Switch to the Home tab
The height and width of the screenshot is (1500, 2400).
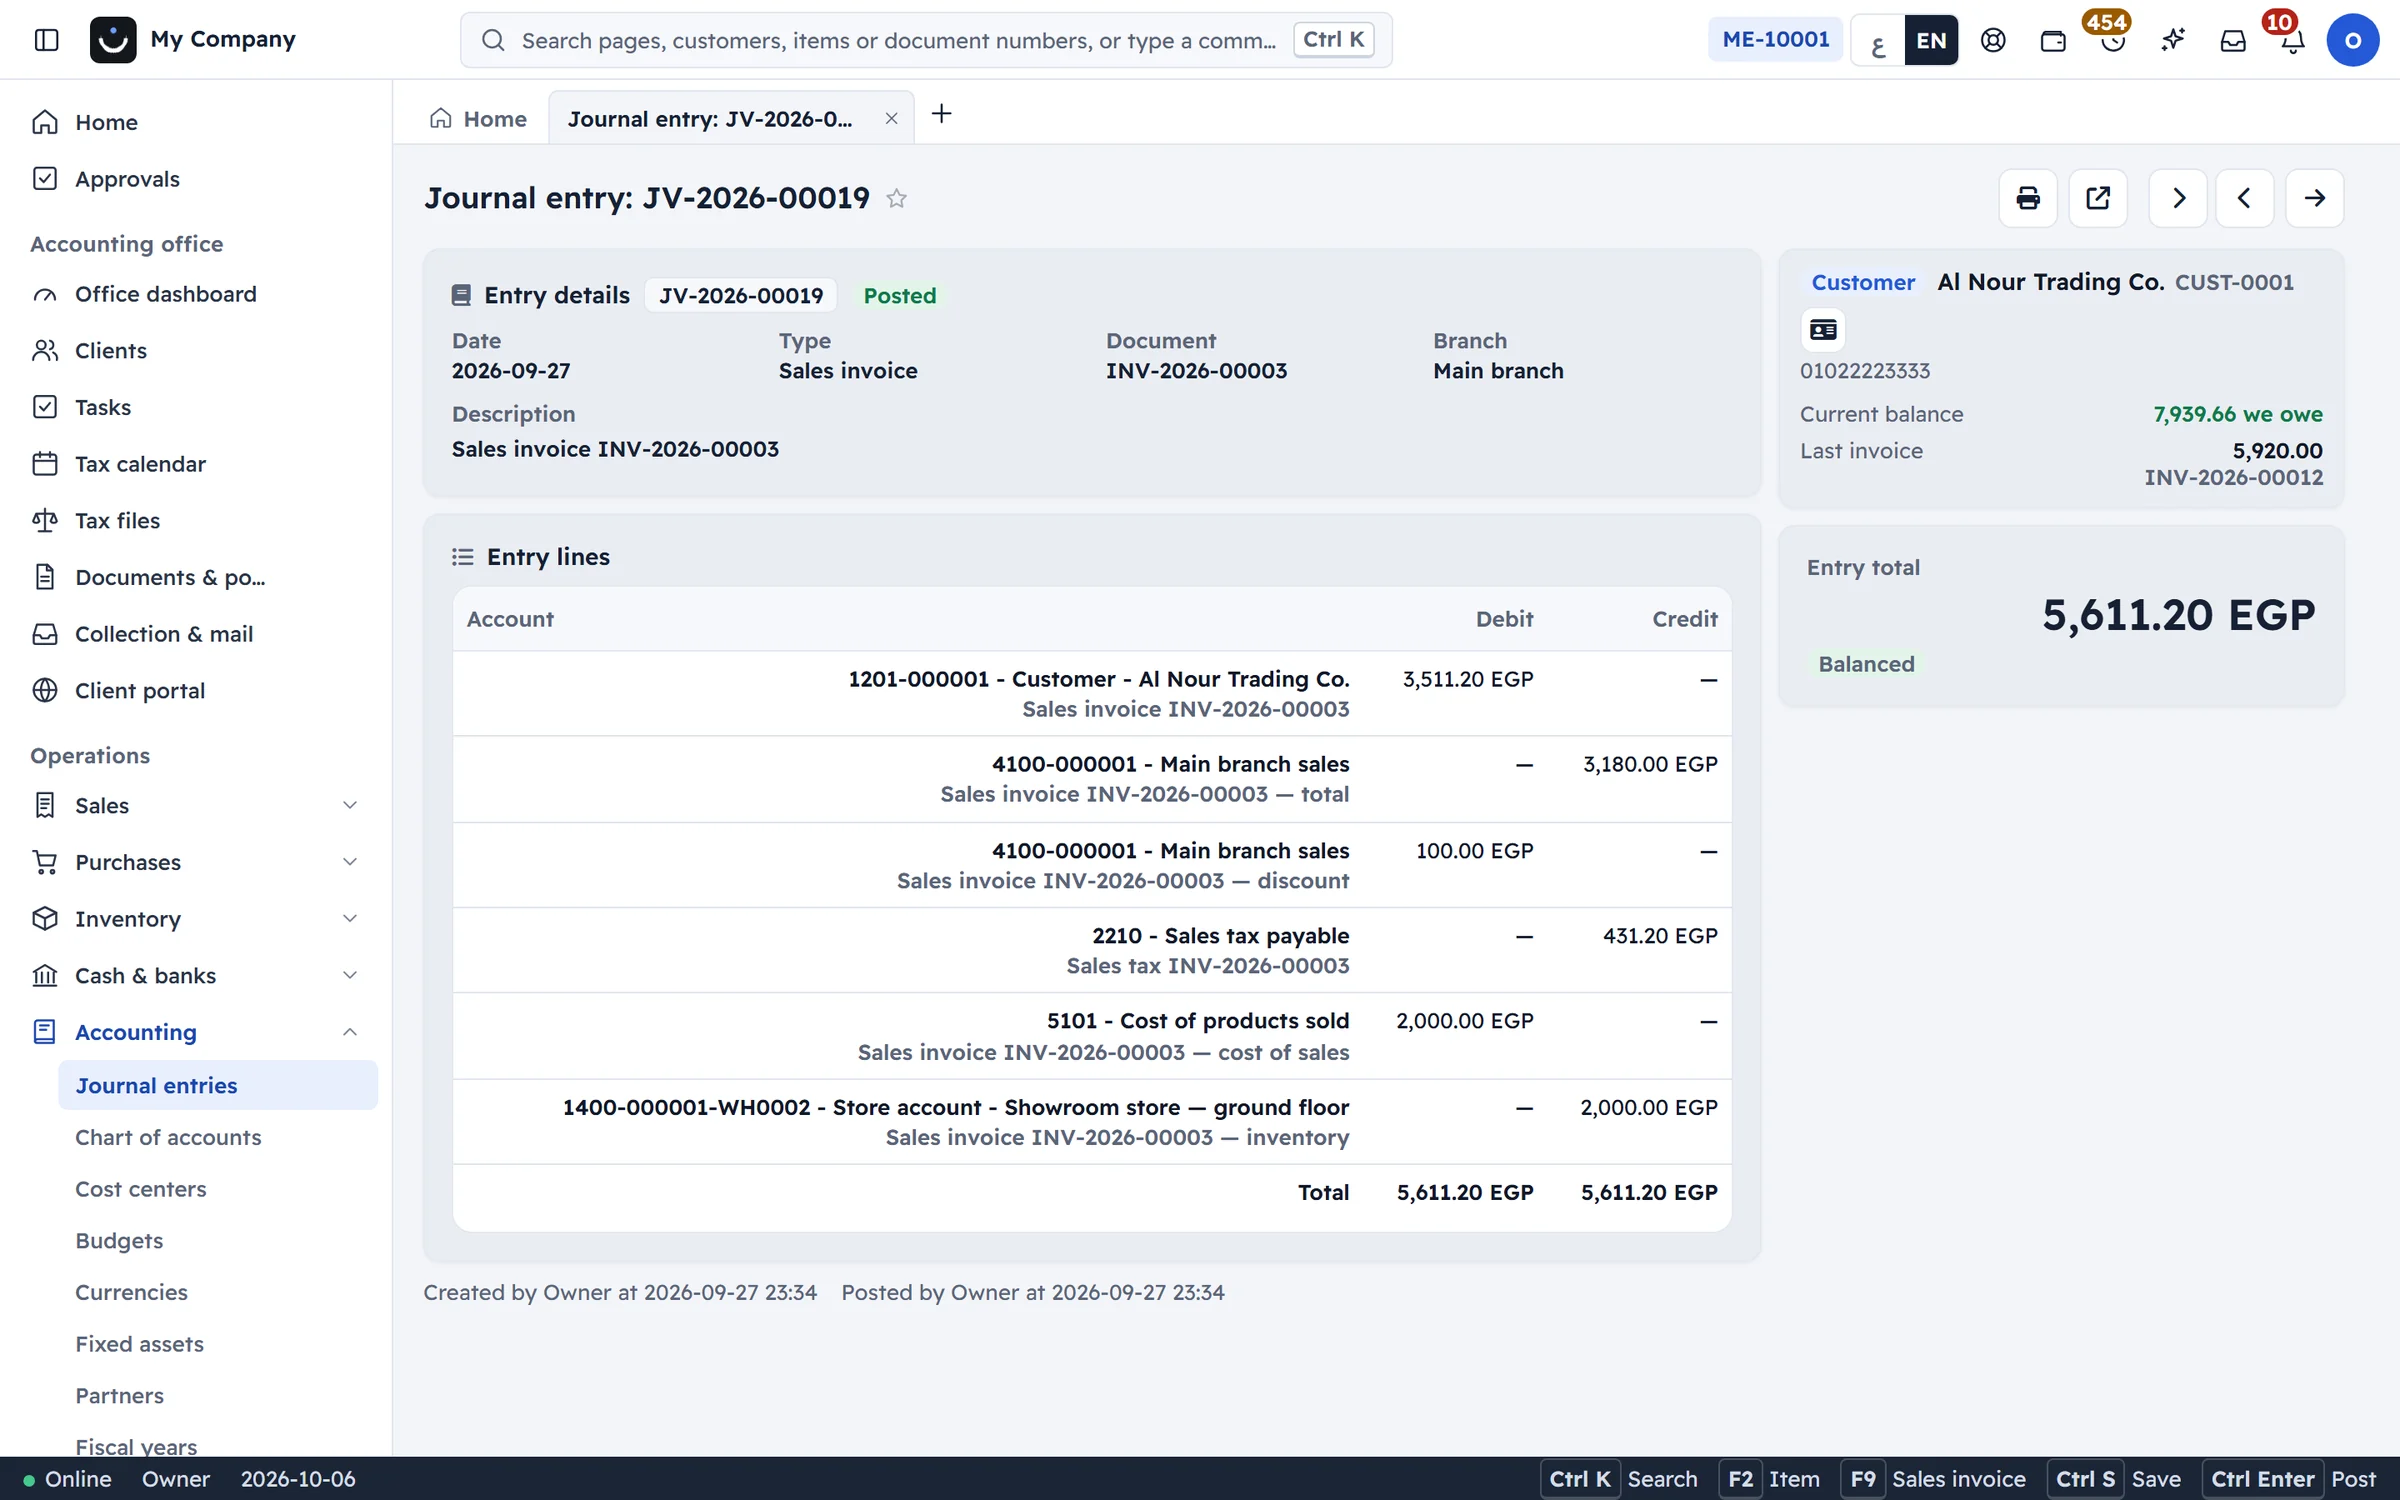[x=479, y=119]
